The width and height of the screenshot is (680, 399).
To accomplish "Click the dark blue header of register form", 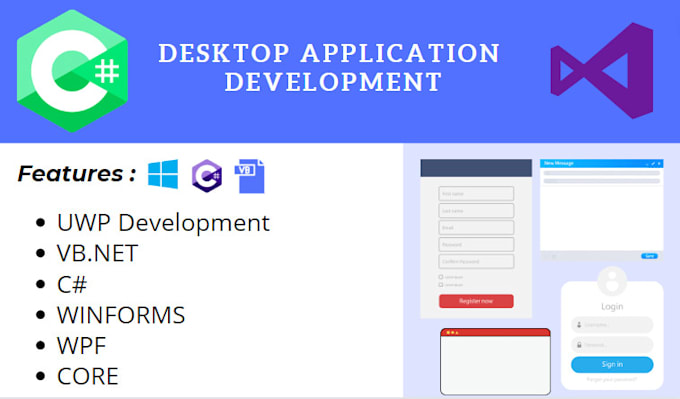I will (x=476, y=168).
